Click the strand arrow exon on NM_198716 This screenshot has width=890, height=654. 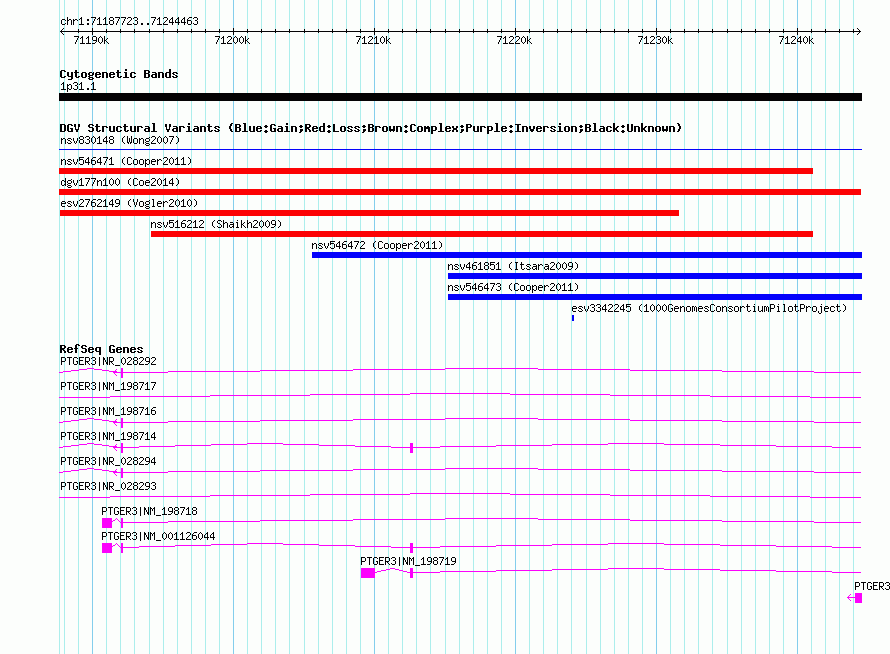[119, 423]
